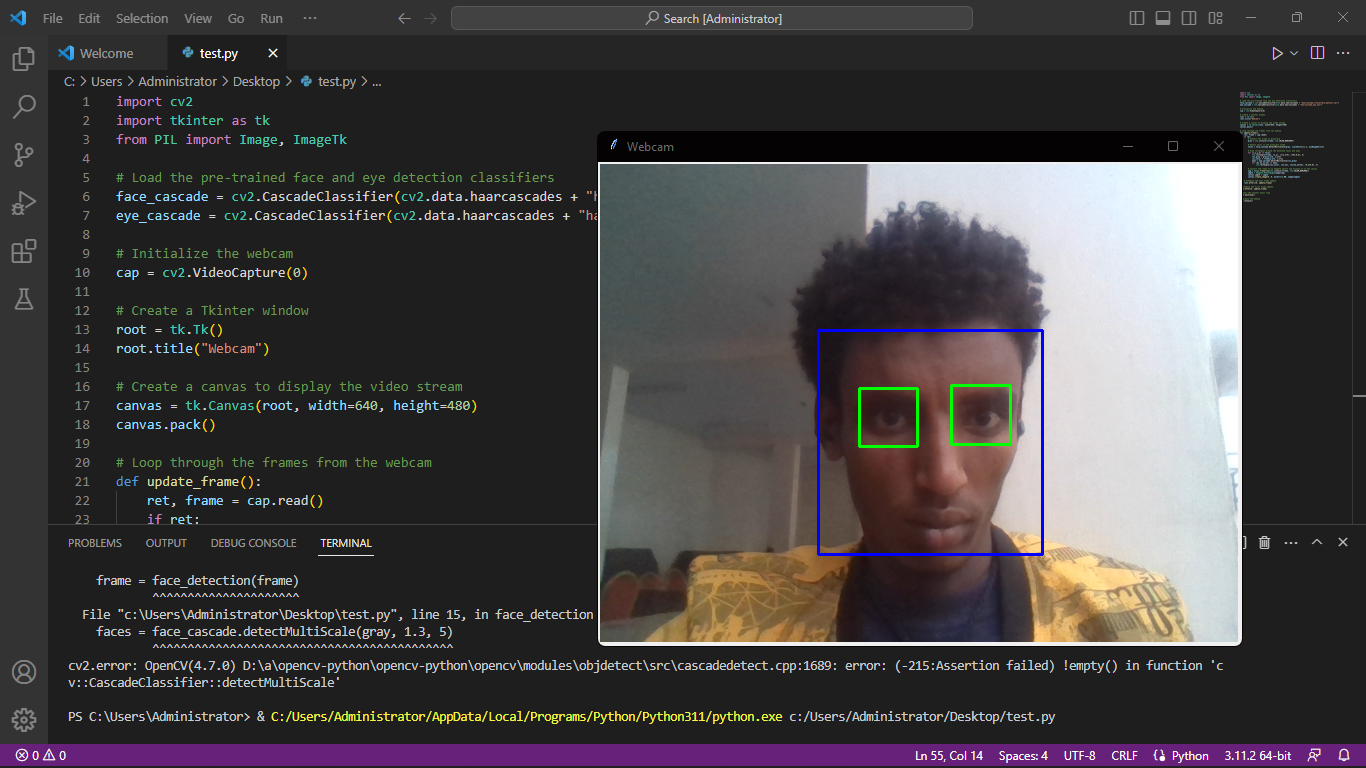Open the Testing flask icon view
Image resolution: width=1366 pixels, height=768 pixels.
click(x=24, y=298)
